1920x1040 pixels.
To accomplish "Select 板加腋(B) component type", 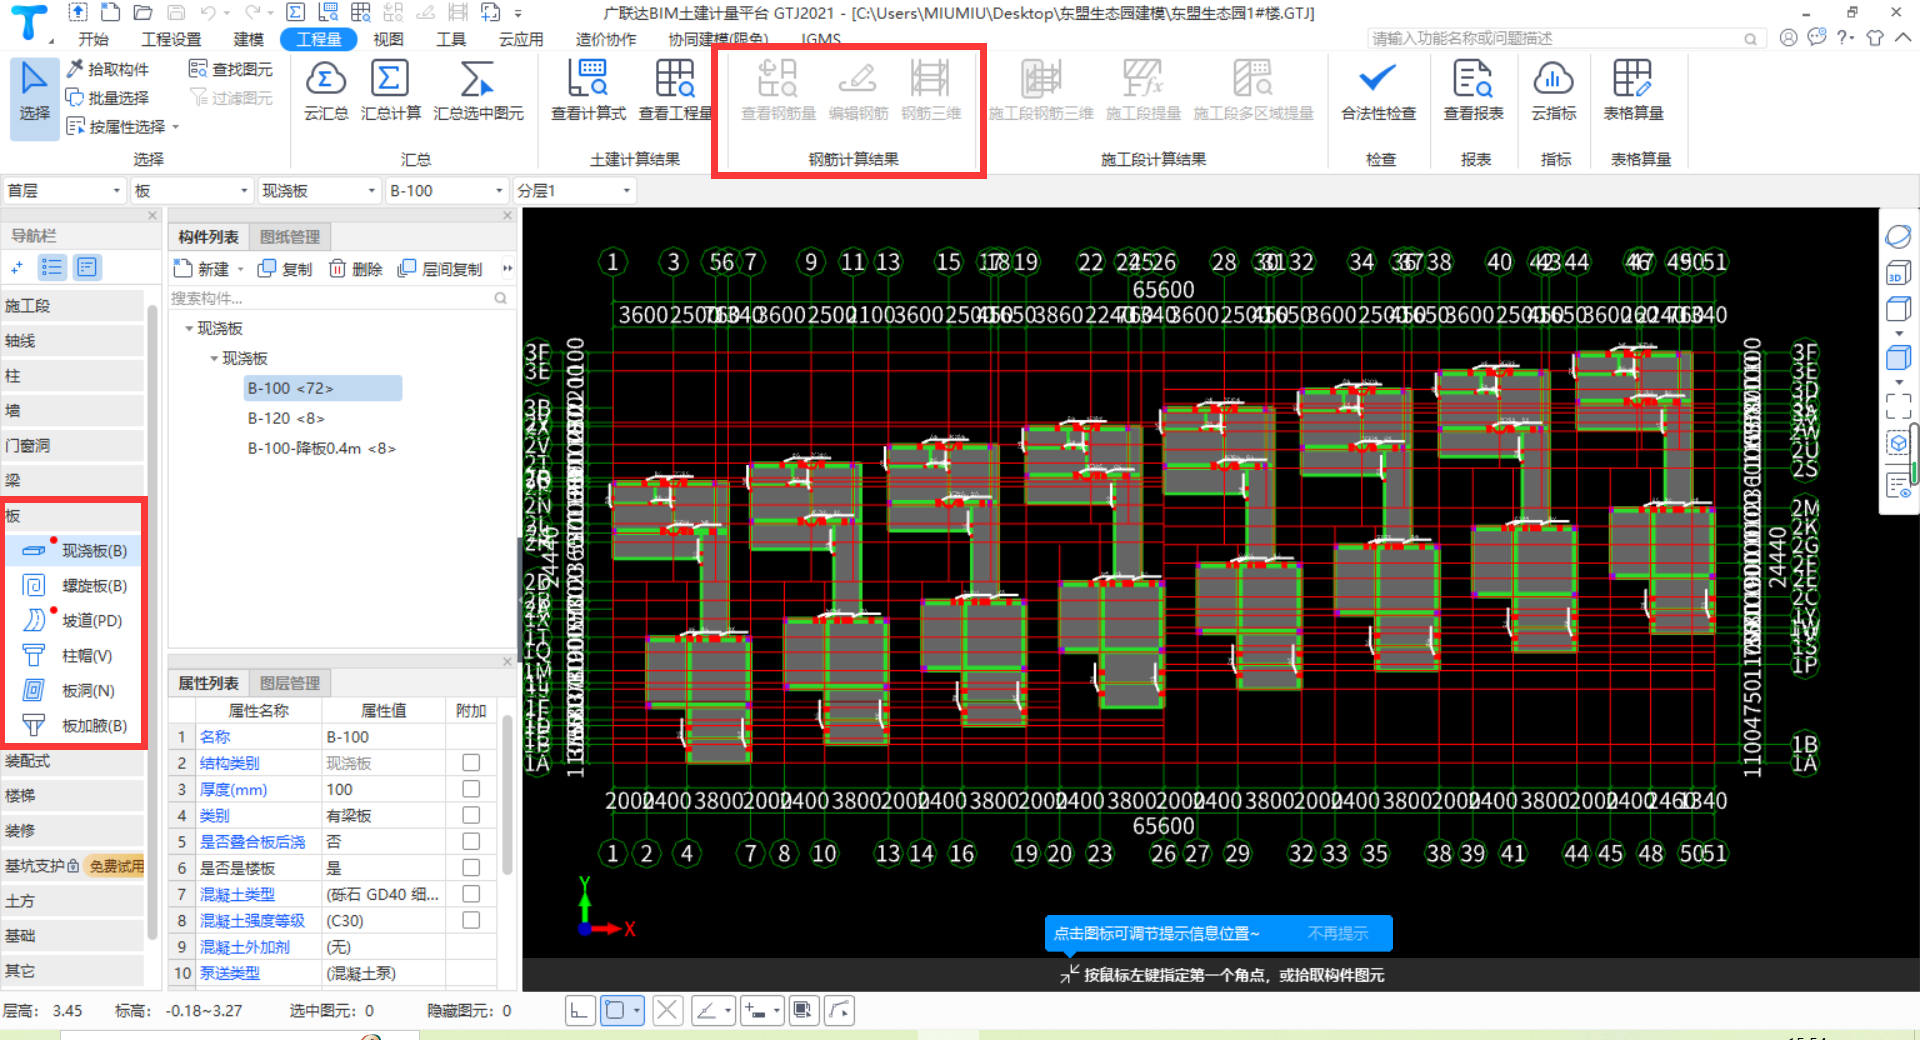I will click(76, 726).
